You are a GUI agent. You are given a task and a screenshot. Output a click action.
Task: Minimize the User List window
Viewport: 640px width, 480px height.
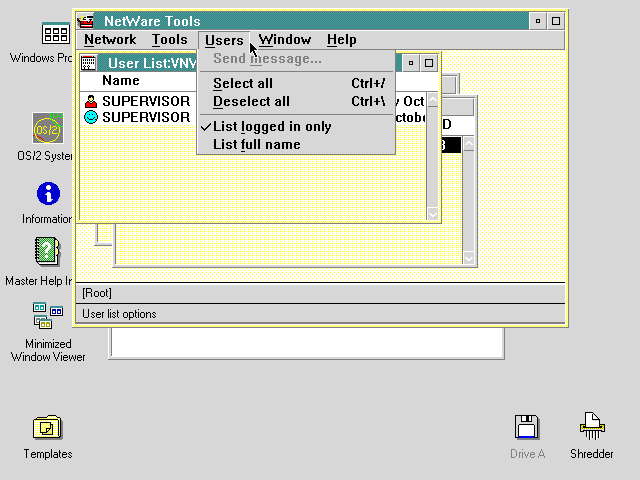pyautogui.click(x=411, y=63)
